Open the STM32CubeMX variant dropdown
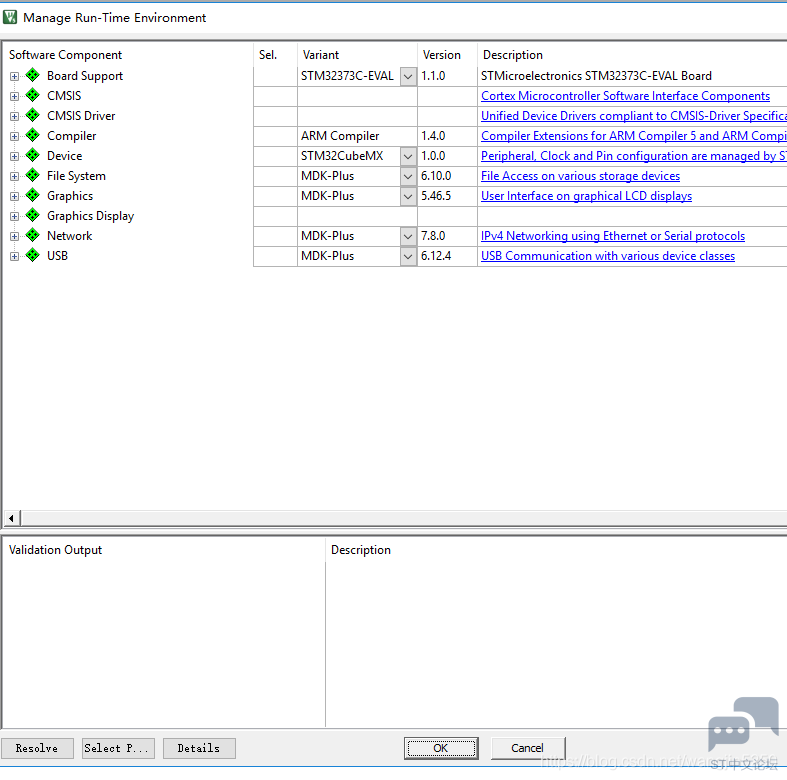The image size is (787, 780). 408,157
